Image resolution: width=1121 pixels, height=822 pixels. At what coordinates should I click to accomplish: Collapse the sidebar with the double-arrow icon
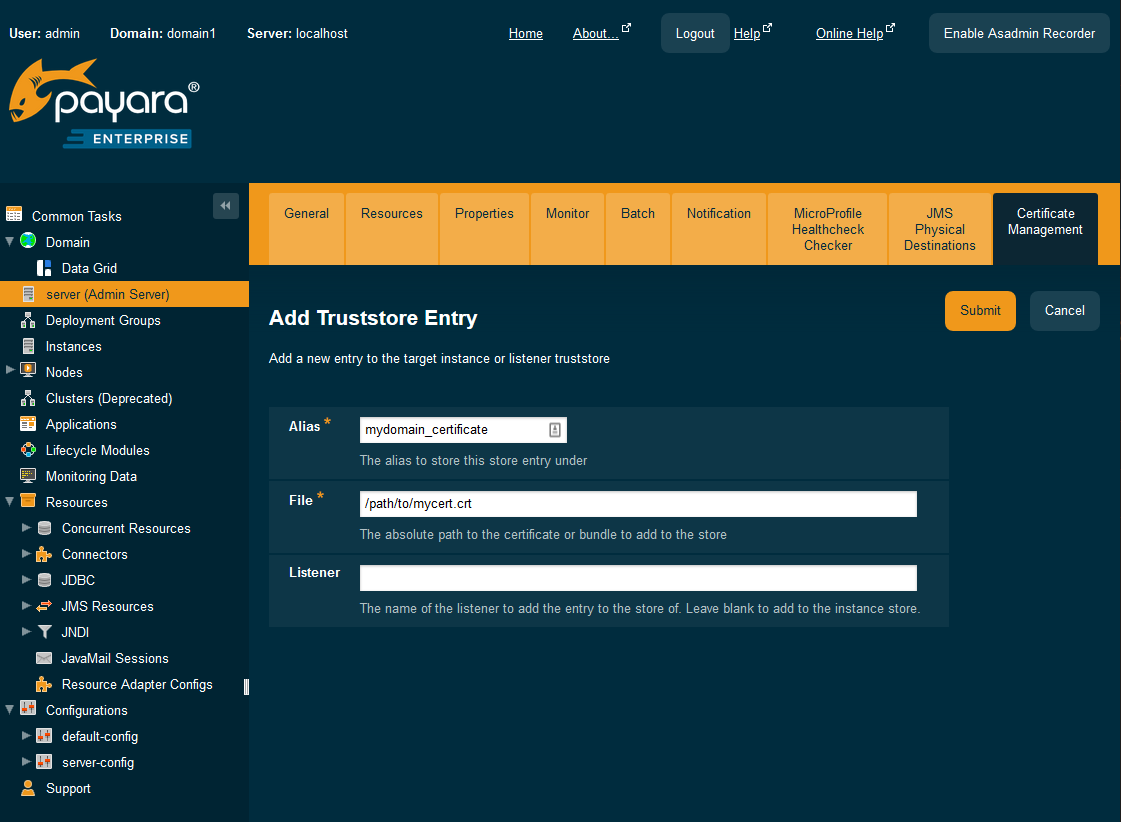226,205
